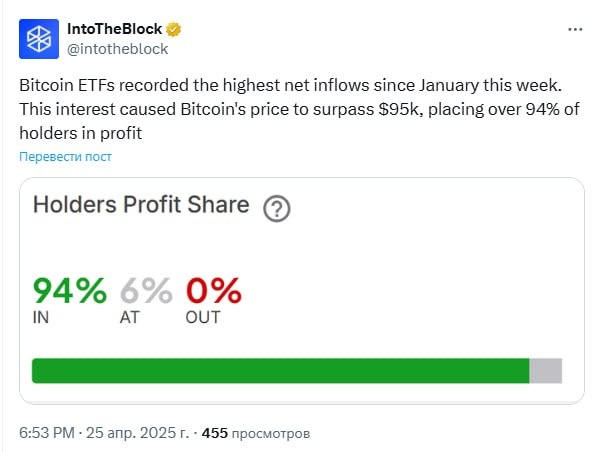Click the "455 просмотров" view count

click(255, 433)
